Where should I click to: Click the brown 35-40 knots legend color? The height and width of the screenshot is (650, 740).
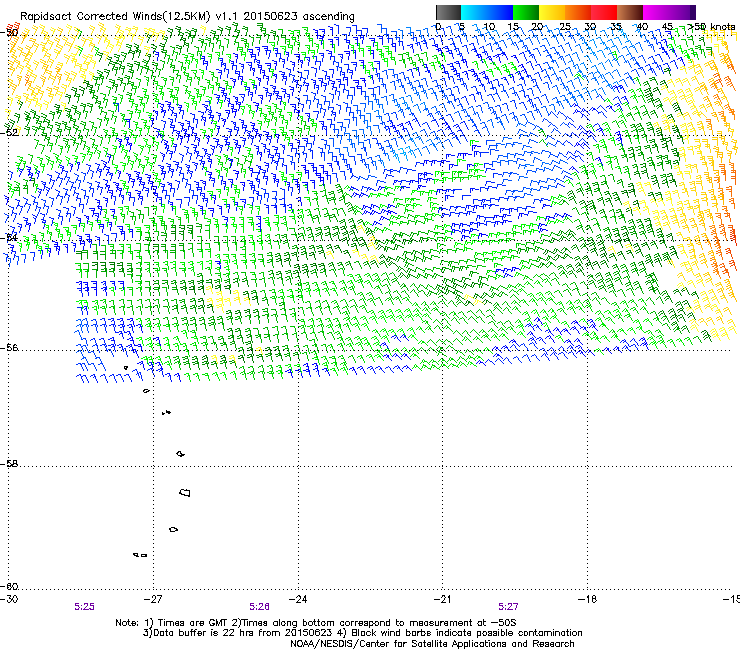pyautogui.click(x=630, y=12)
